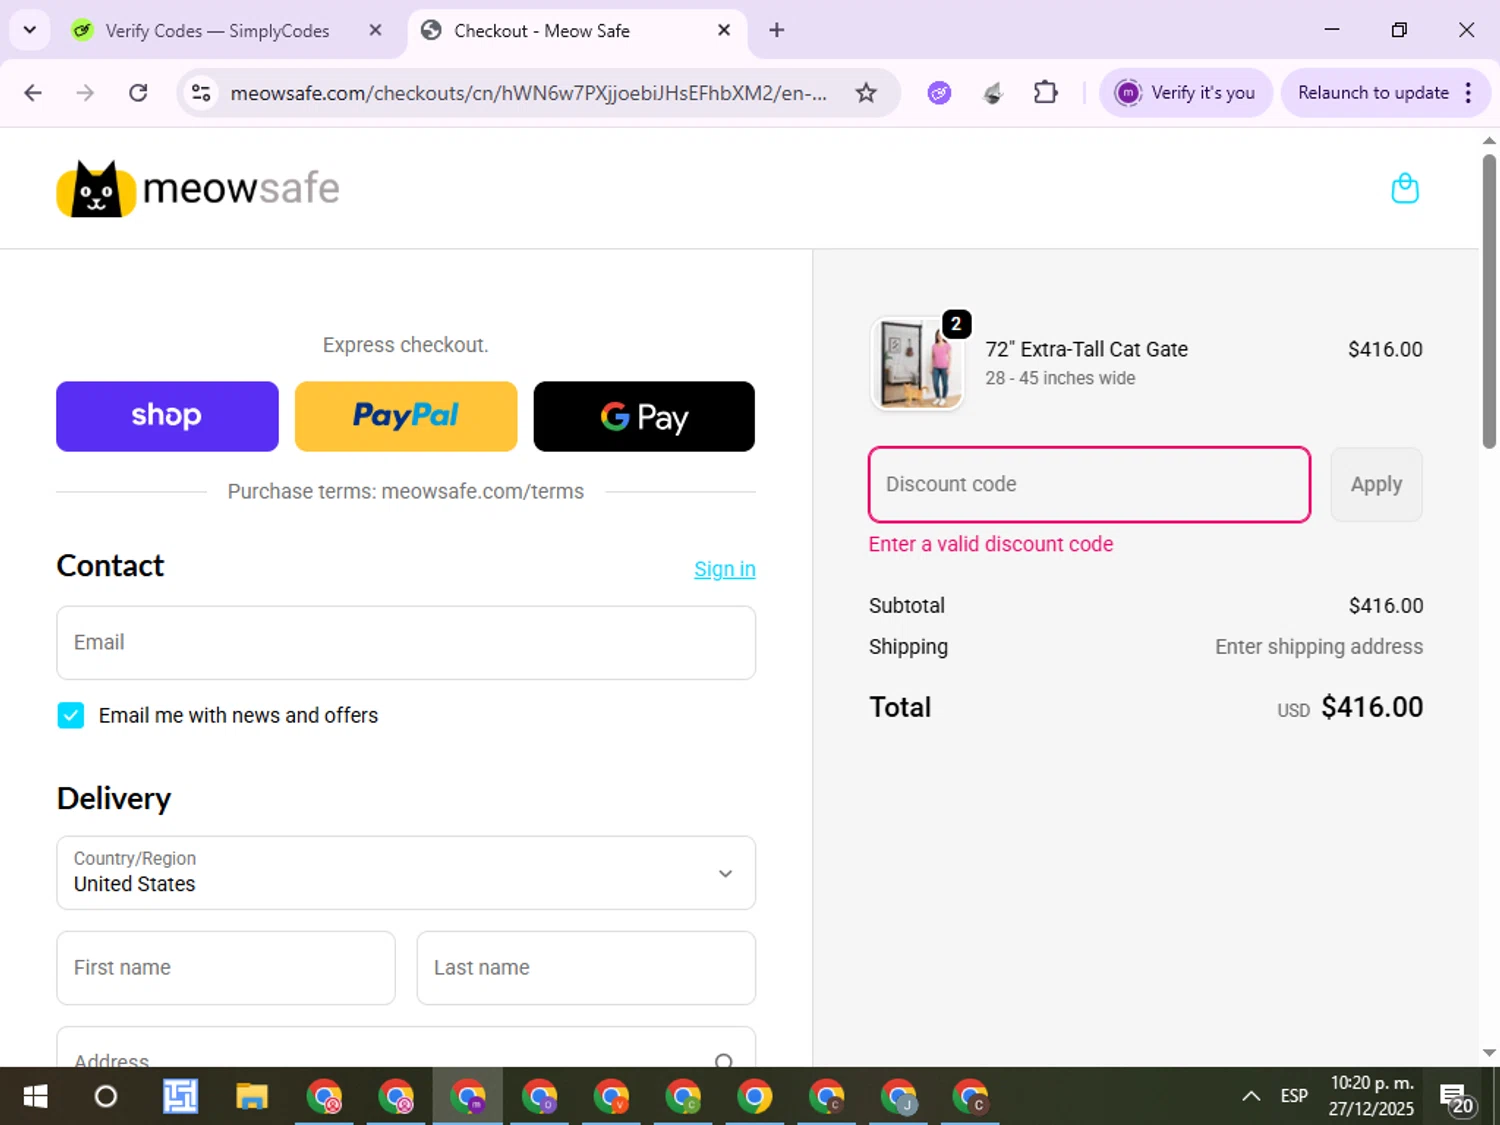The width and height of the screenshot is (1500, 1125).
Task: Open the notification center icon
Action: pyautogui.click(x=1458, y=1098)
